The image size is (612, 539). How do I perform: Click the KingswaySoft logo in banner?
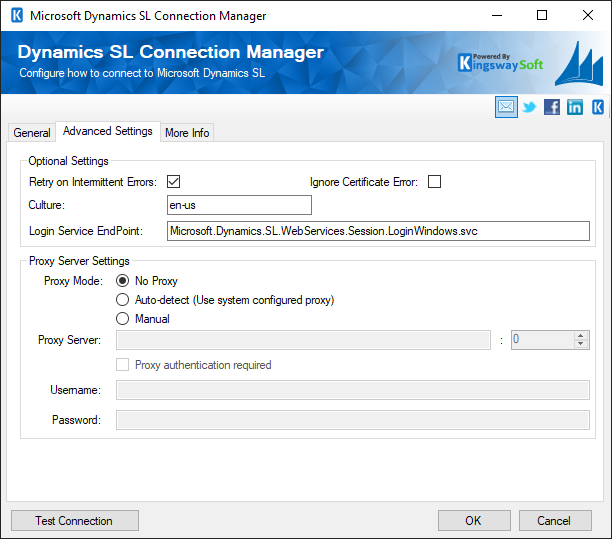500,63
